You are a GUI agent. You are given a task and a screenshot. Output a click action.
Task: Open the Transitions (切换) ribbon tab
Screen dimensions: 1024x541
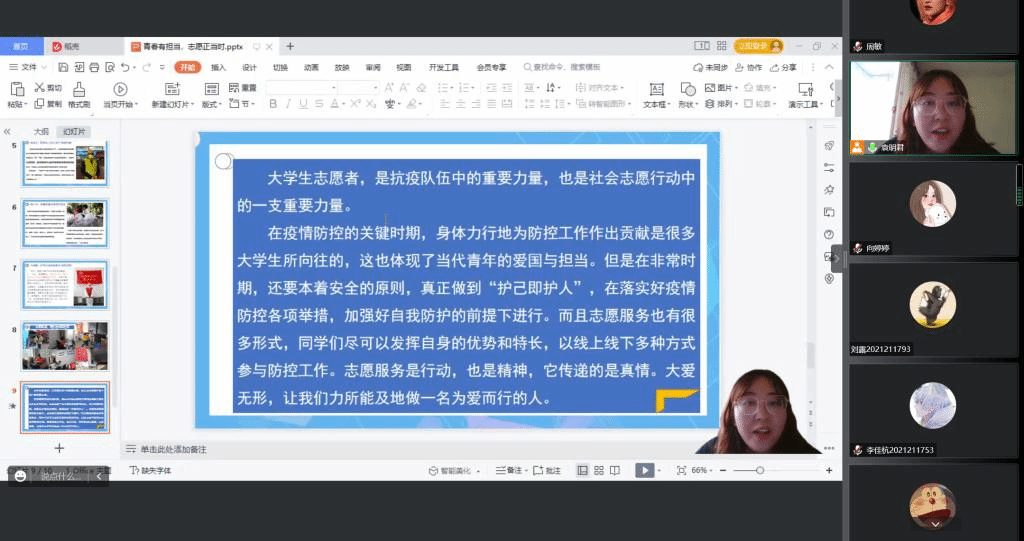coord(280,67)
